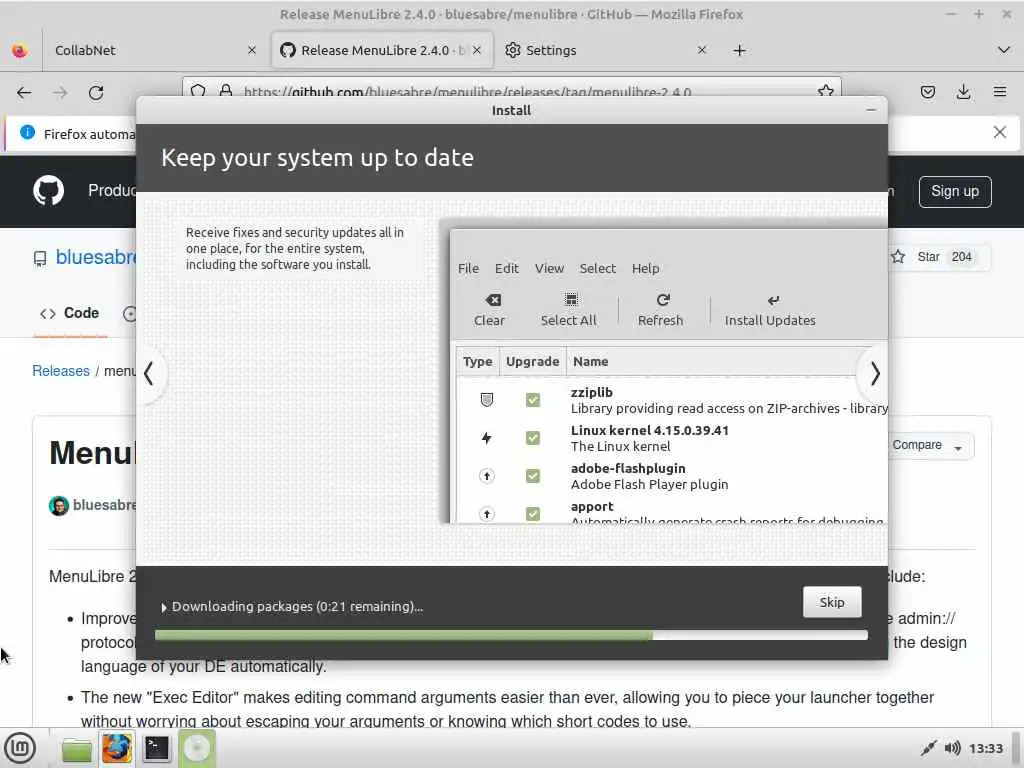Screen dimensions: 1024x768
Task: Skip the installer slideshow download step
Action: 831,602
